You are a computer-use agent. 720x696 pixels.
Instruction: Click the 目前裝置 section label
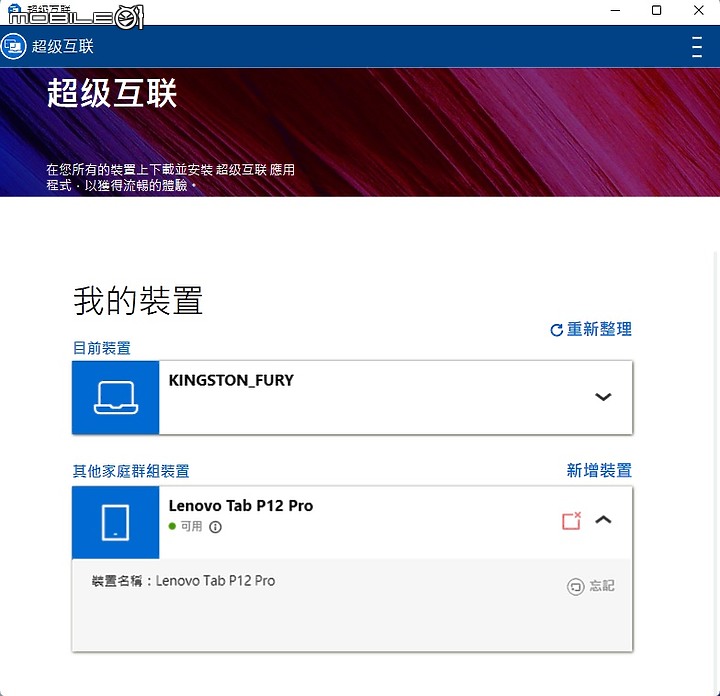pos(101,348)
